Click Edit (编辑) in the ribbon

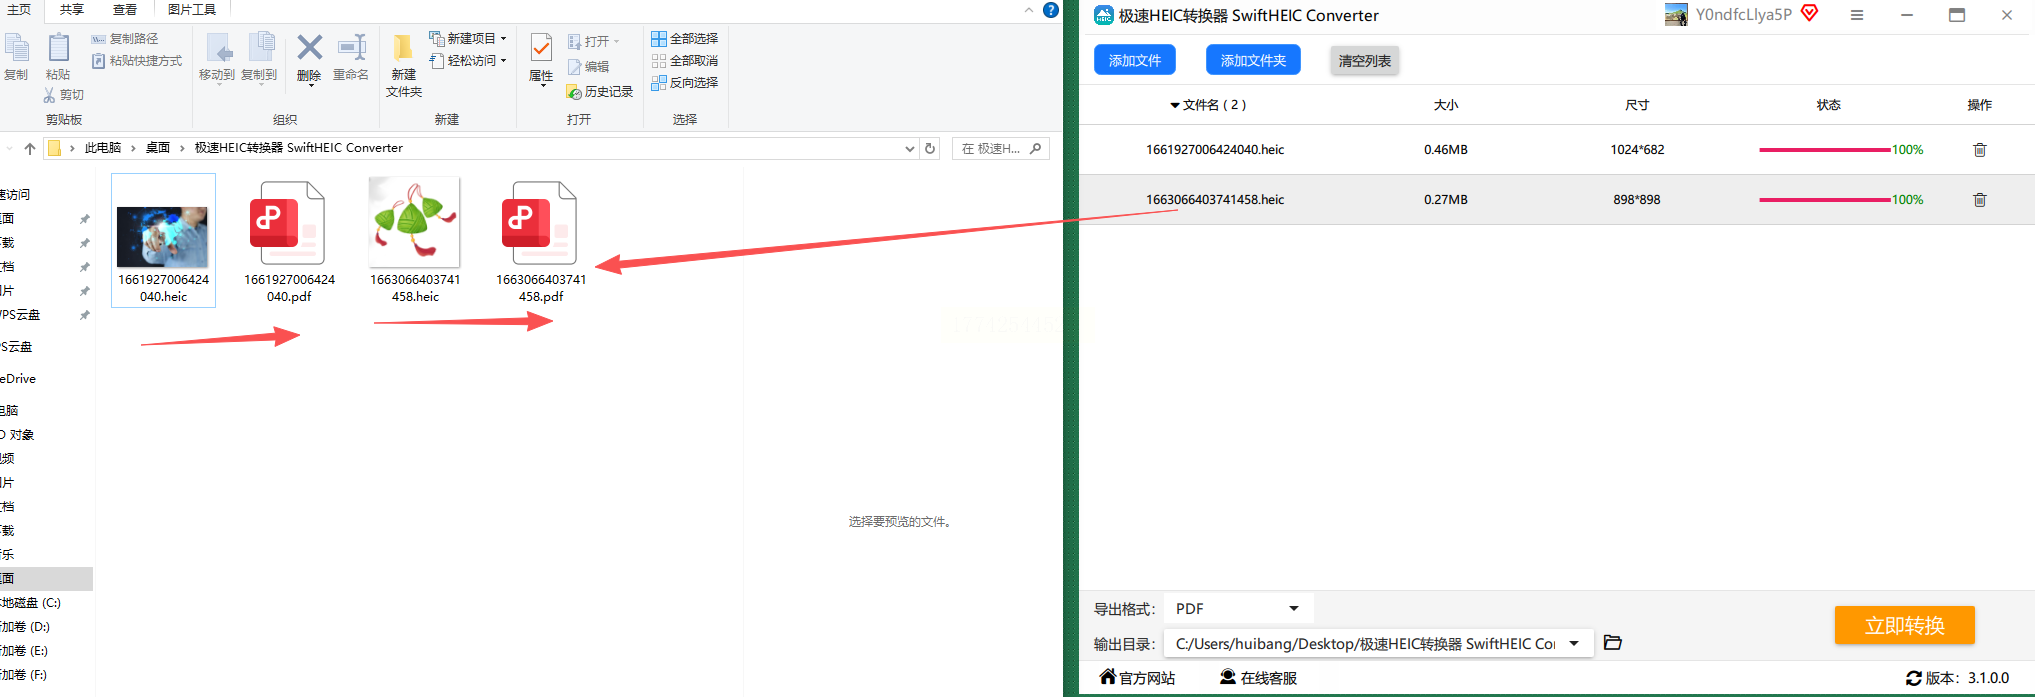(x=589, y=67)
